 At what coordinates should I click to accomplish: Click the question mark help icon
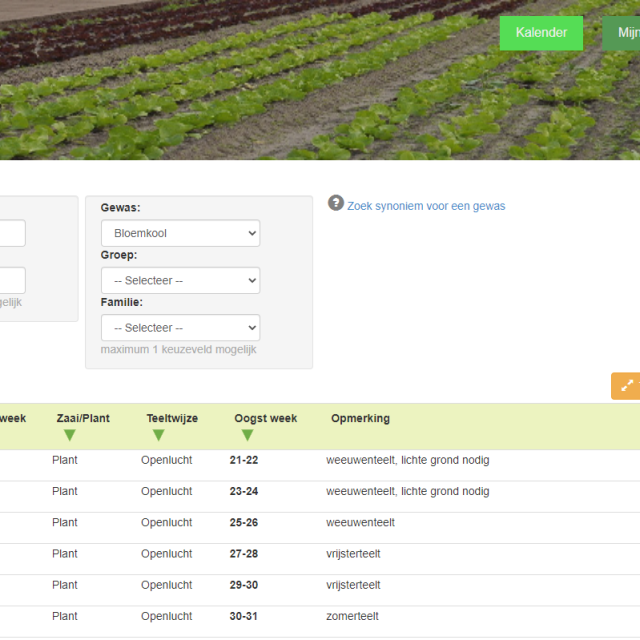click(x=336, y=203)
